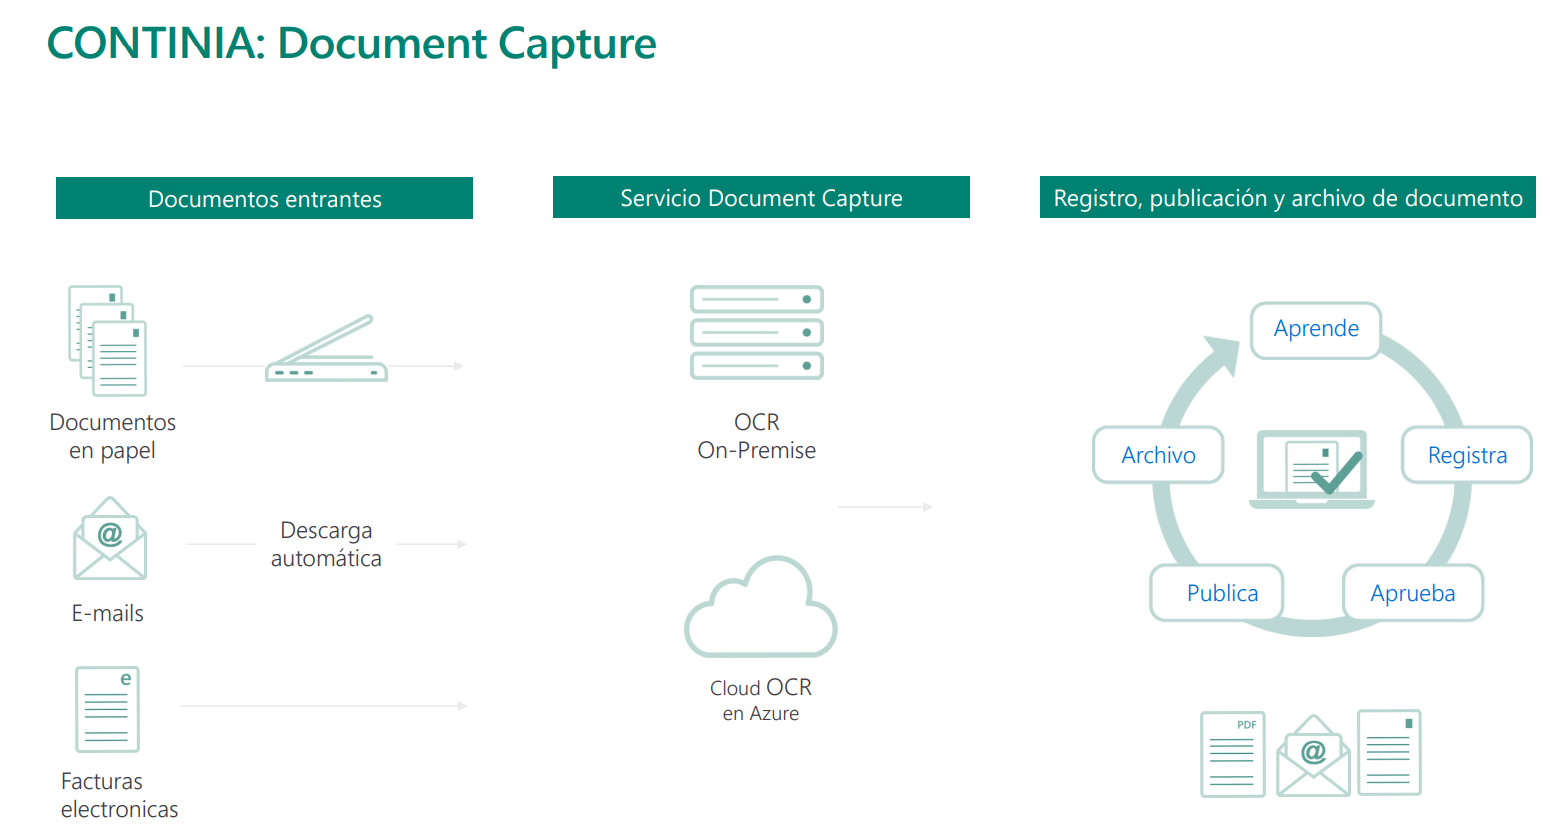Click the Aprende step in the cycle

point(1316,329)
